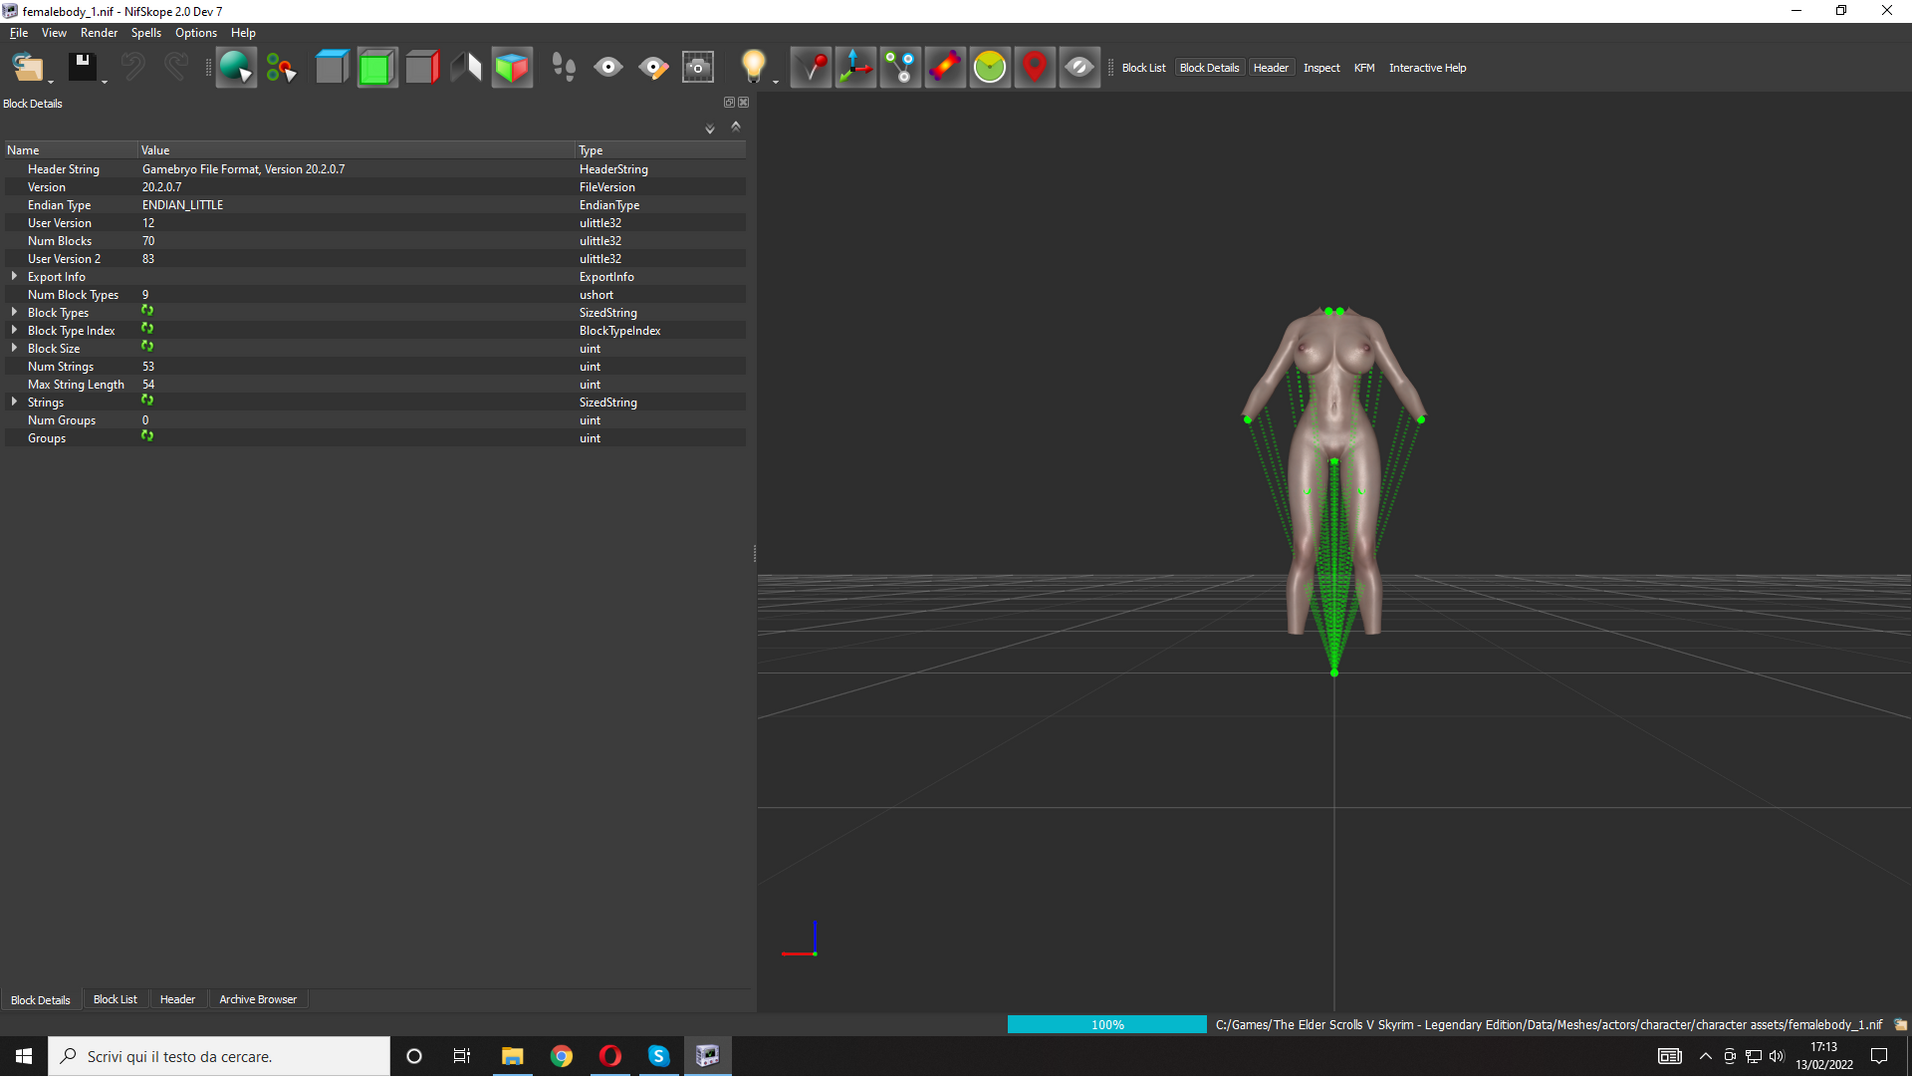
Task: Select the vertex picking tool
Action: [x=281, y=67]
